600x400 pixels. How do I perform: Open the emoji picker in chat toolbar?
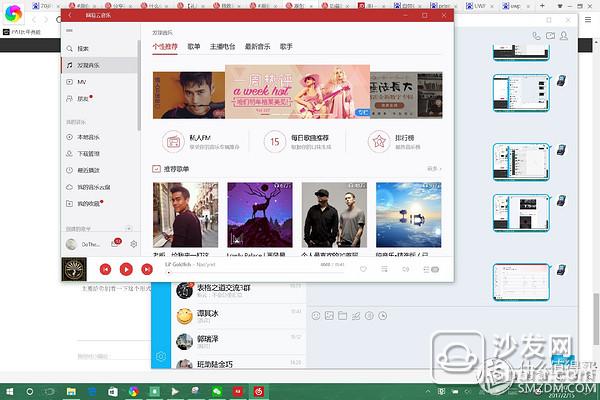coord(316,316)
